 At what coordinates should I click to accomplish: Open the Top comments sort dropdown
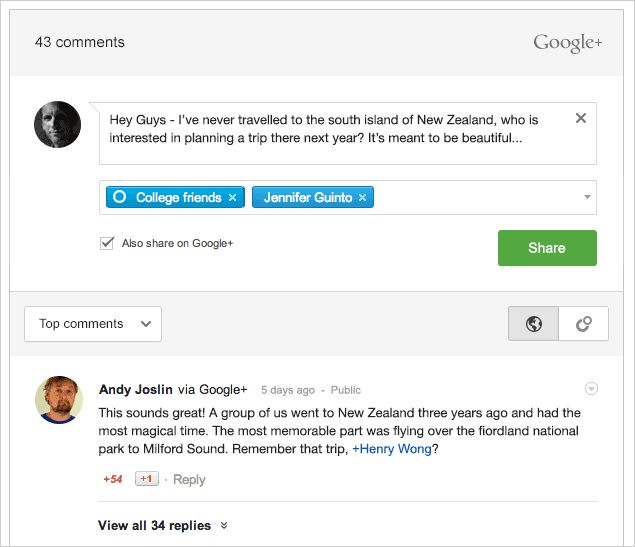(93, 324)
